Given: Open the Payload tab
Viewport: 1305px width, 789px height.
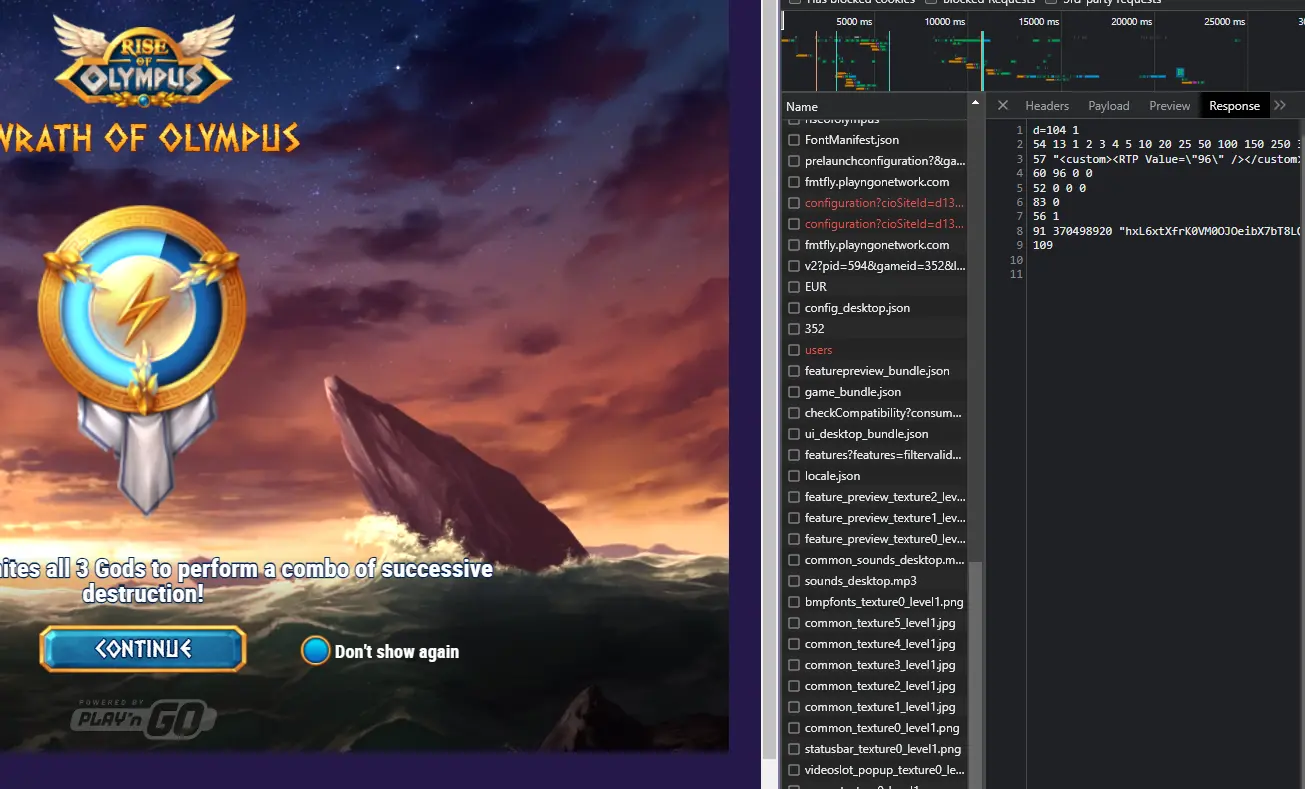Looking at the screenshot, I should [x=1109, y=106].
